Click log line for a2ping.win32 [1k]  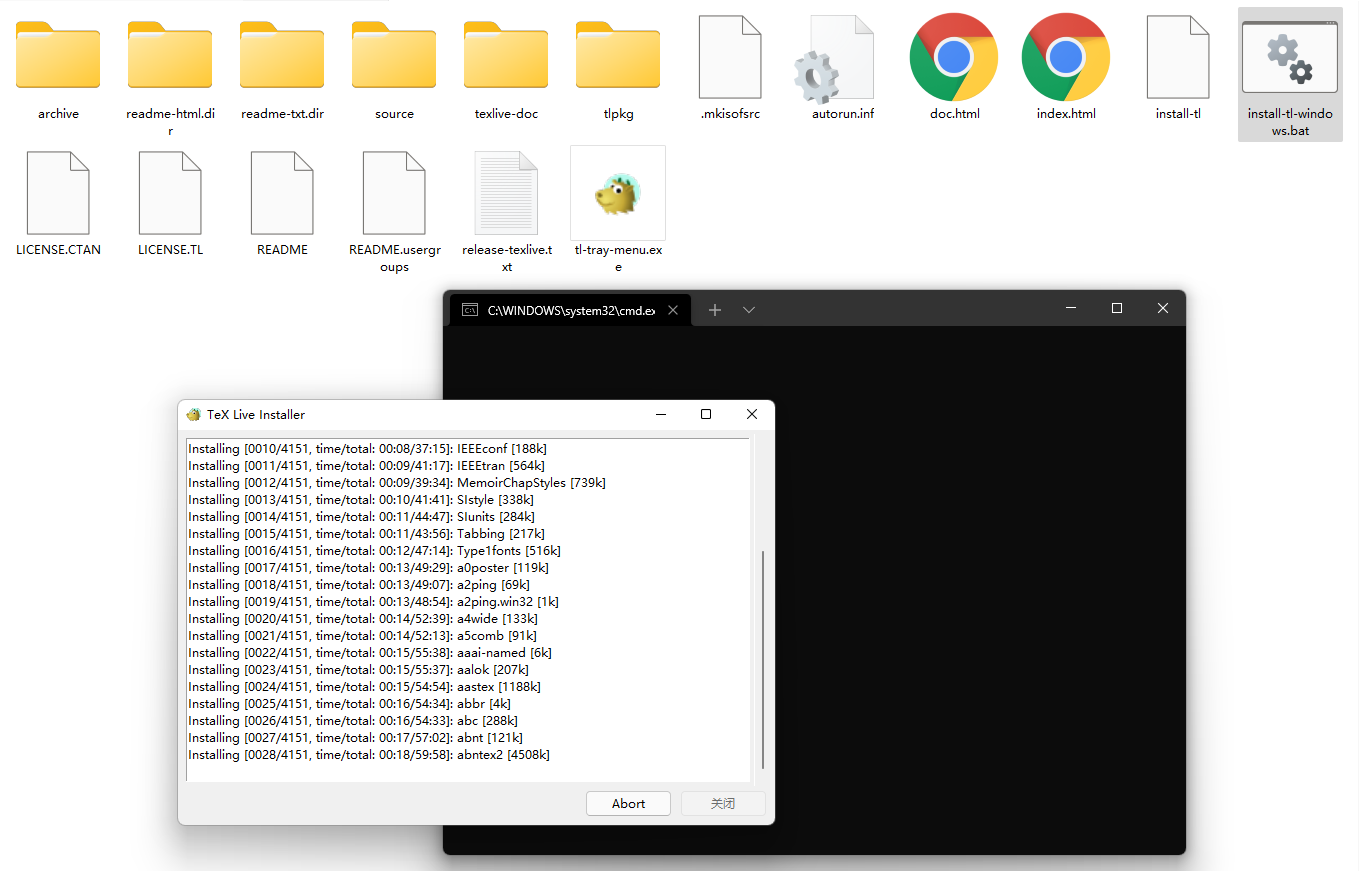tap(374, 601)
